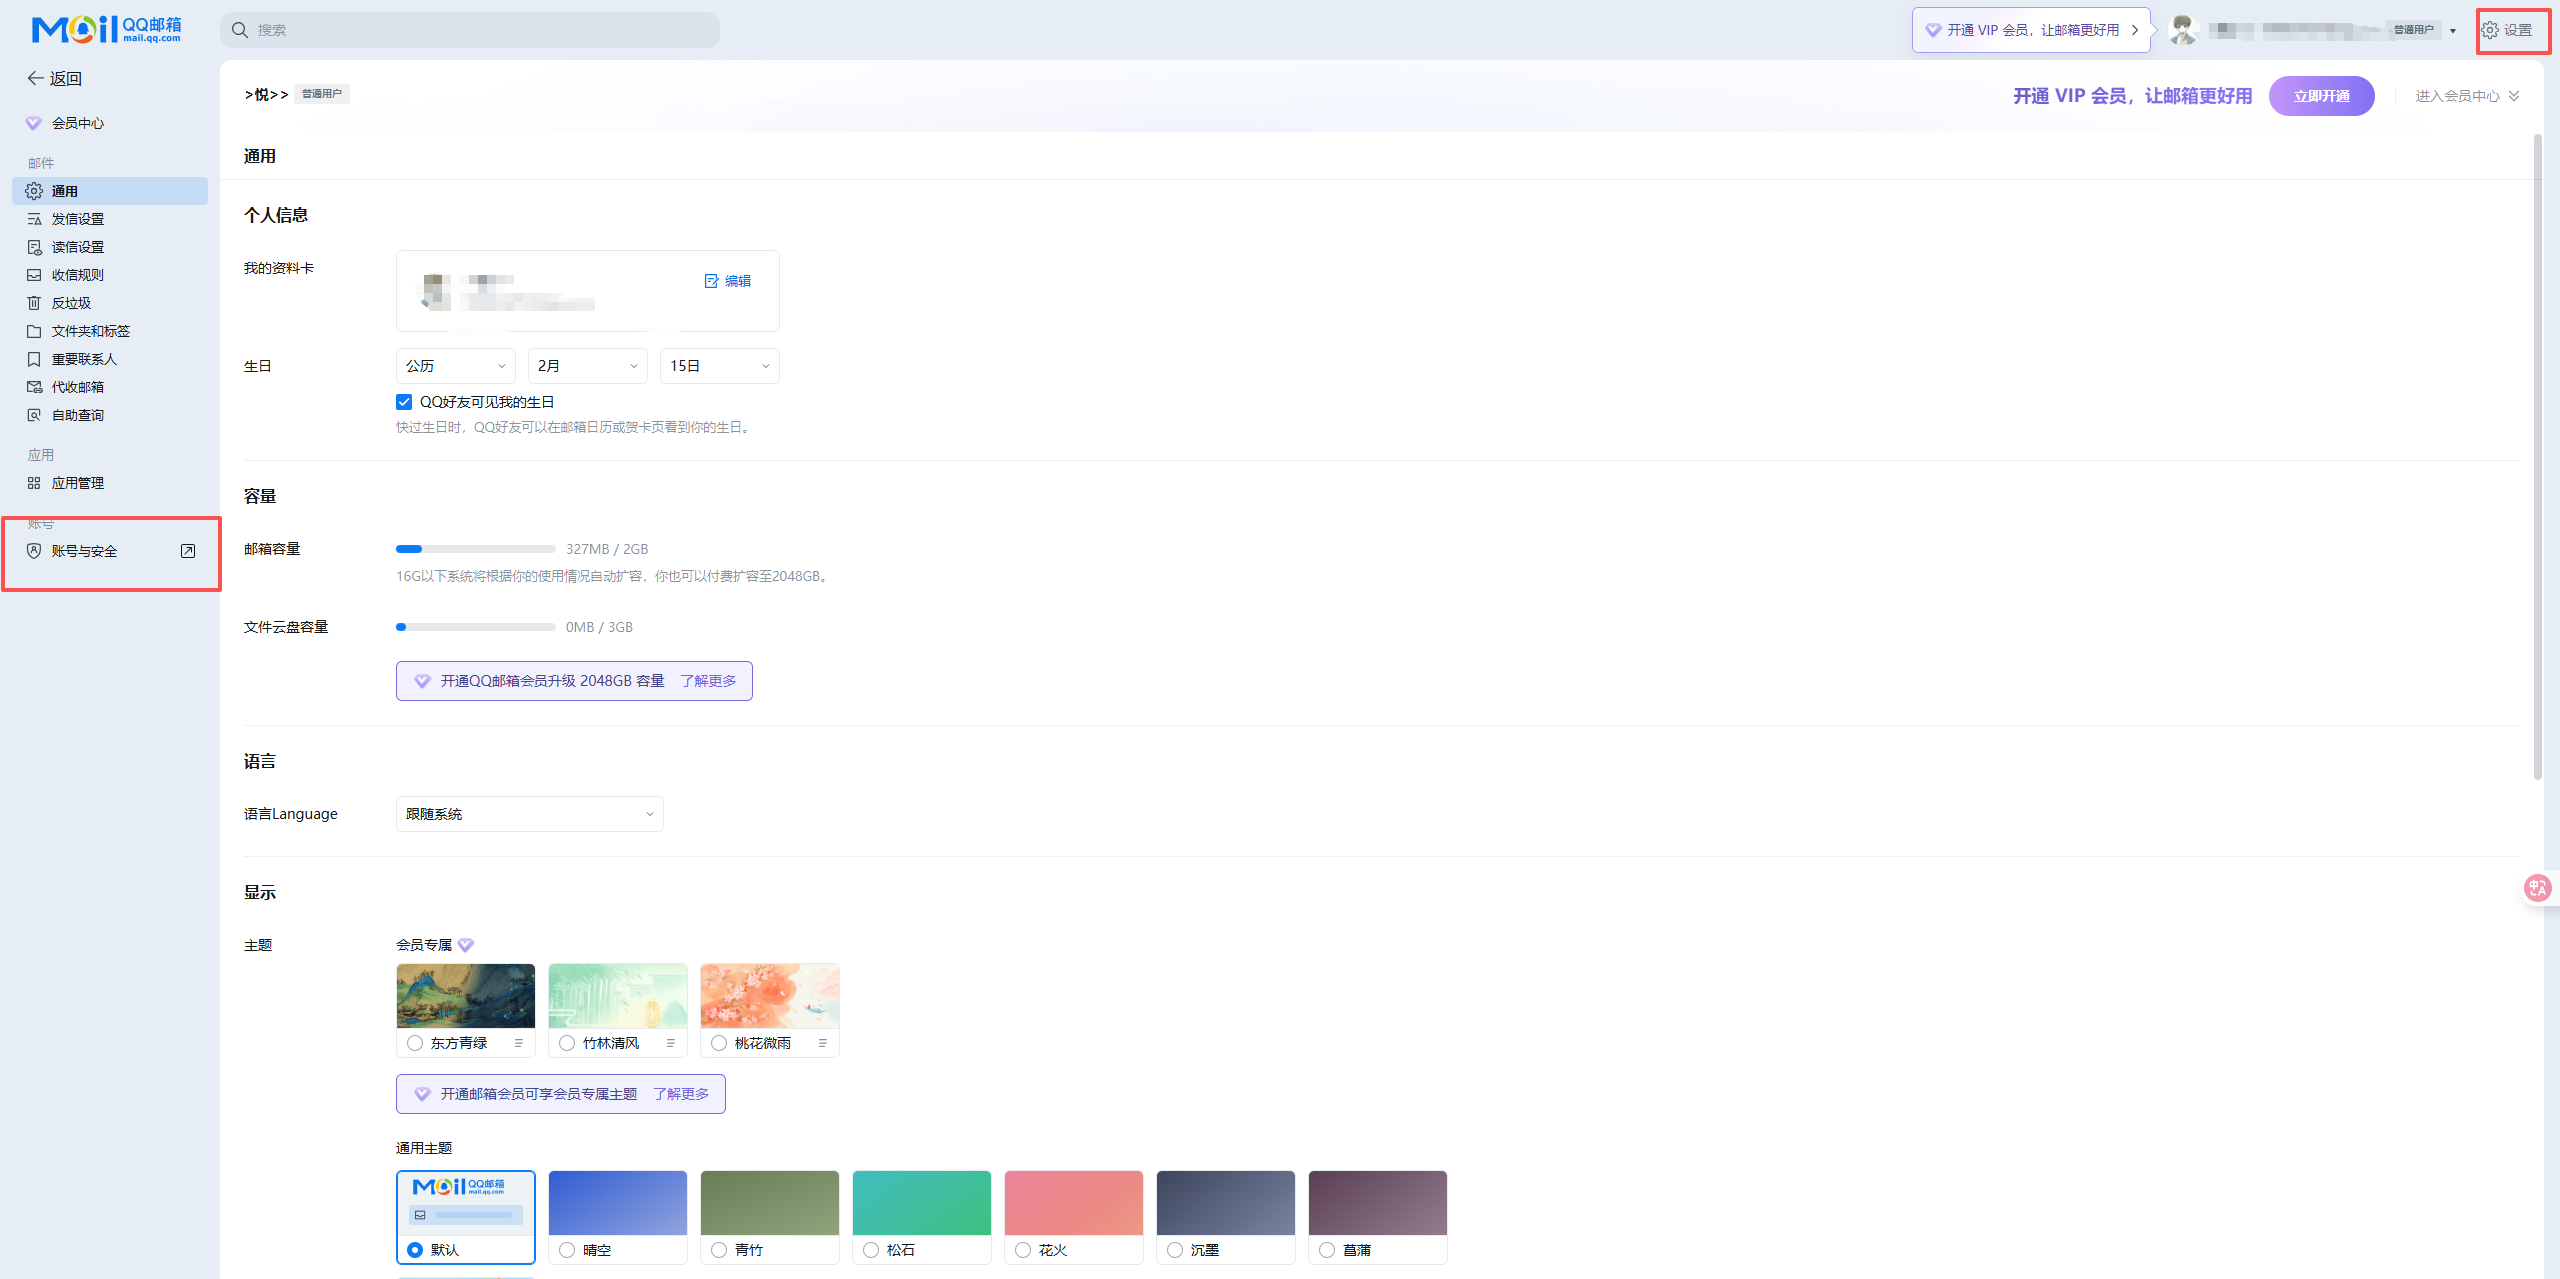The height and width of the screenshot is (1279, 2560).
Task: Open the birthday month dropdown showing 2月
Action: point(587,366)
